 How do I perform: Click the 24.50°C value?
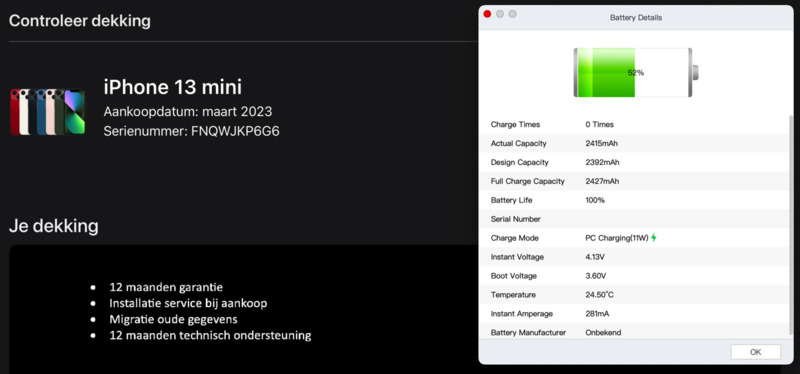tap(599, 294)
